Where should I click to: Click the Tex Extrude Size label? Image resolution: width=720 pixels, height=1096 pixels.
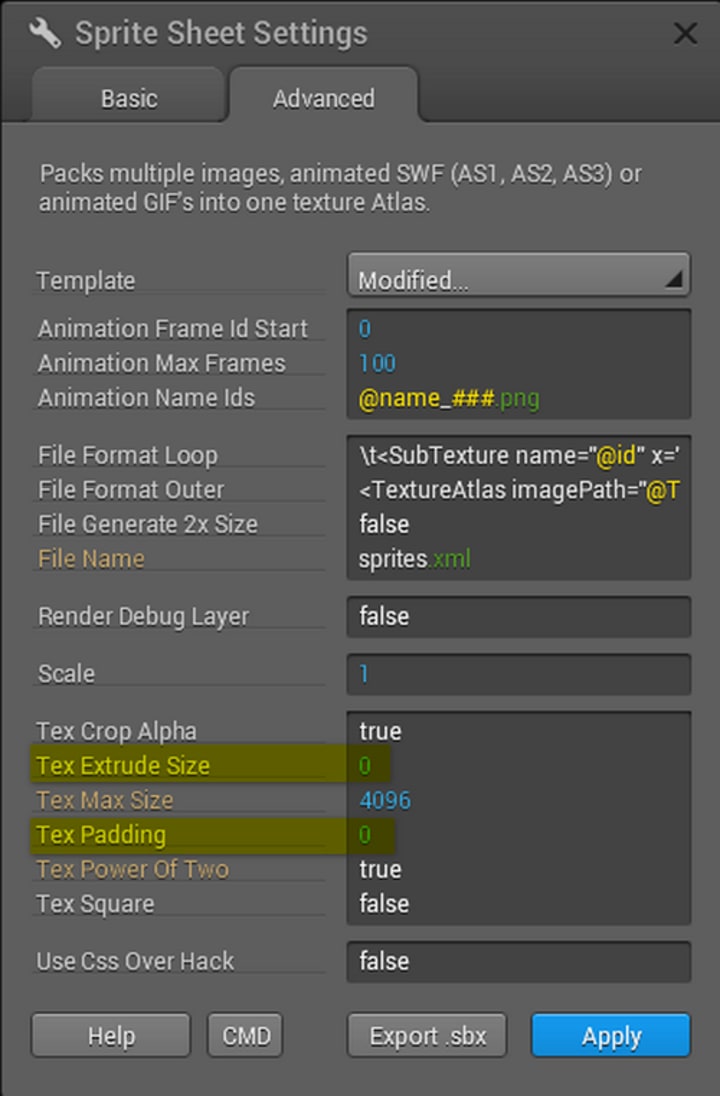point(123,765)
